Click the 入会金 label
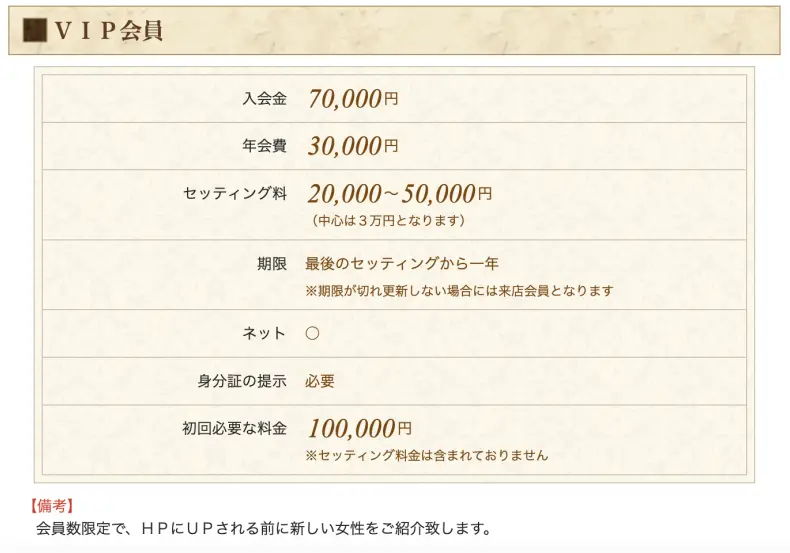The height and width of the screenshot is (553, 790). pos(265,98)
